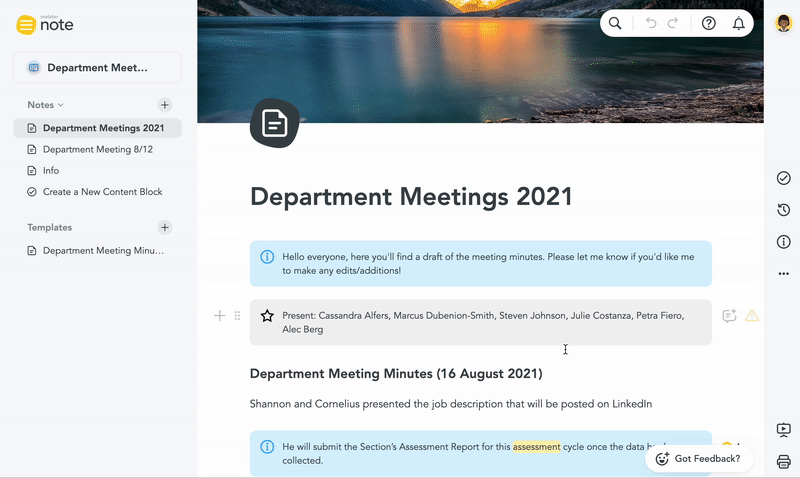
Task: Add a comment to the Present block
Action: pos(729,316)
